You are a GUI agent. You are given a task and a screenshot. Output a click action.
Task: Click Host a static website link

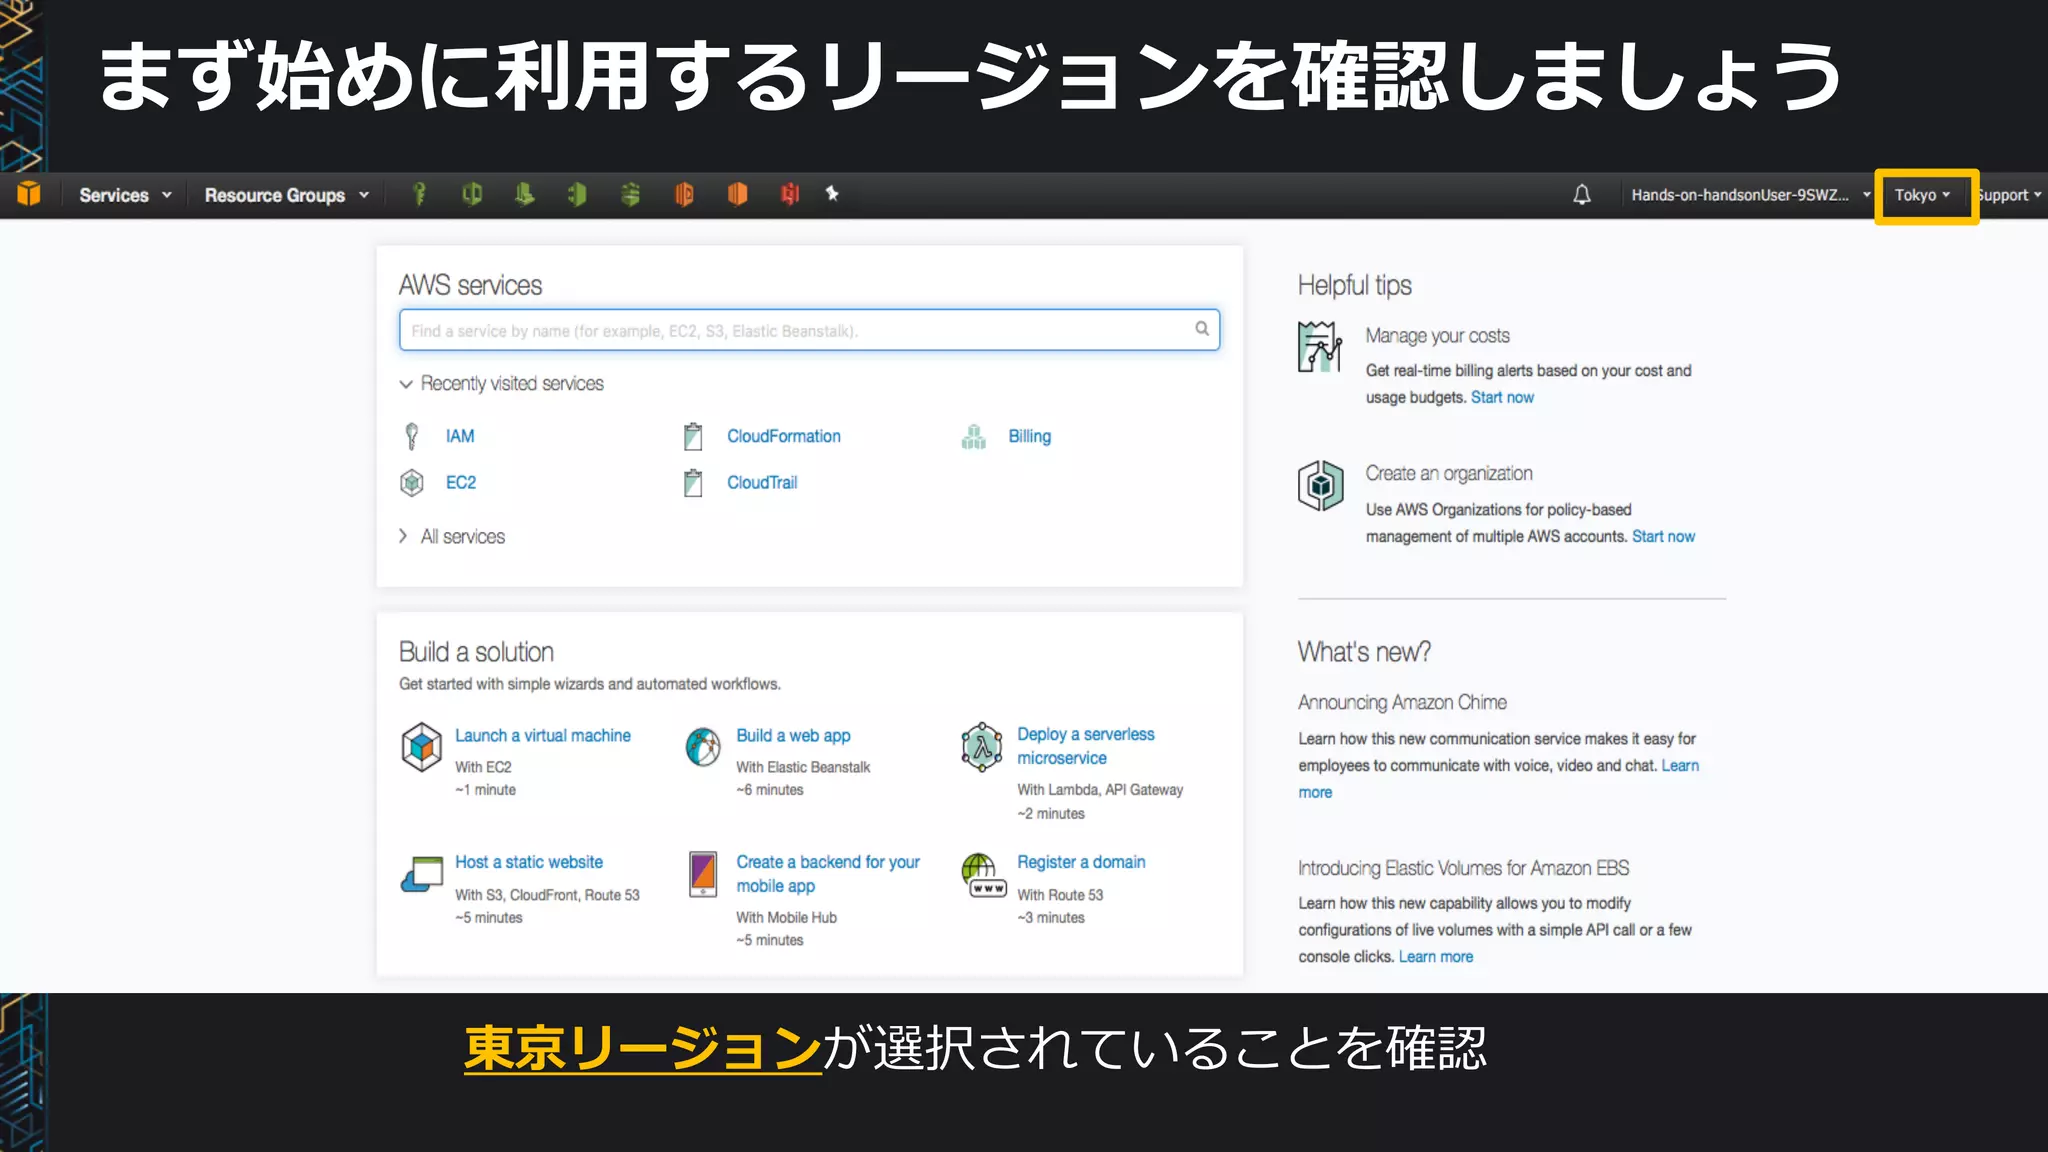(529, 862)
